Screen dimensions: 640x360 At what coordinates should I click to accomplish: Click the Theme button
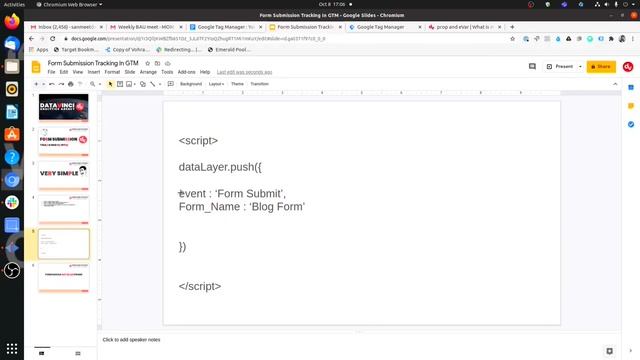[x=237, y=84]
